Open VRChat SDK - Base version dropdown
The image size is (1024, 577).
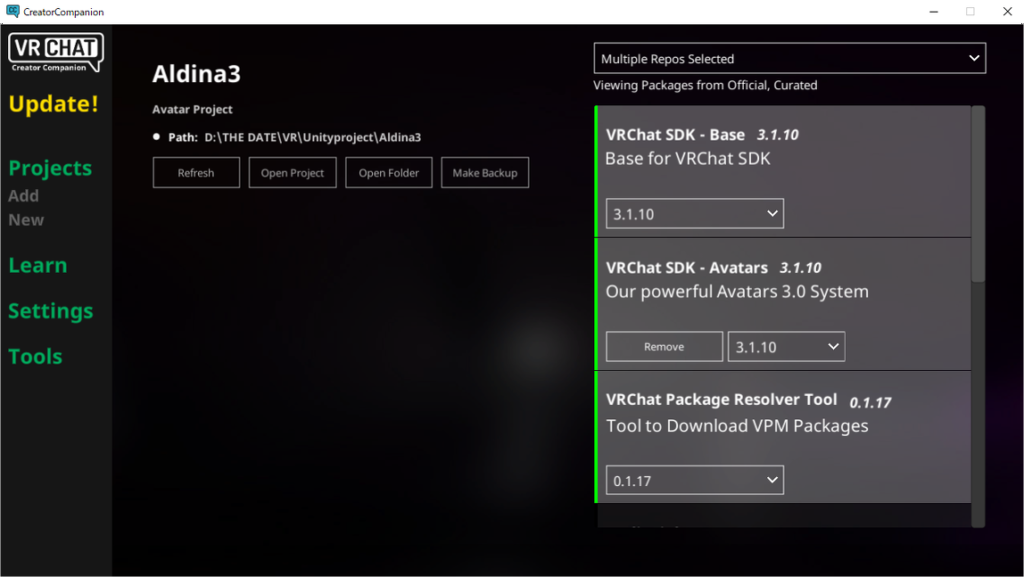coord(695,214)
